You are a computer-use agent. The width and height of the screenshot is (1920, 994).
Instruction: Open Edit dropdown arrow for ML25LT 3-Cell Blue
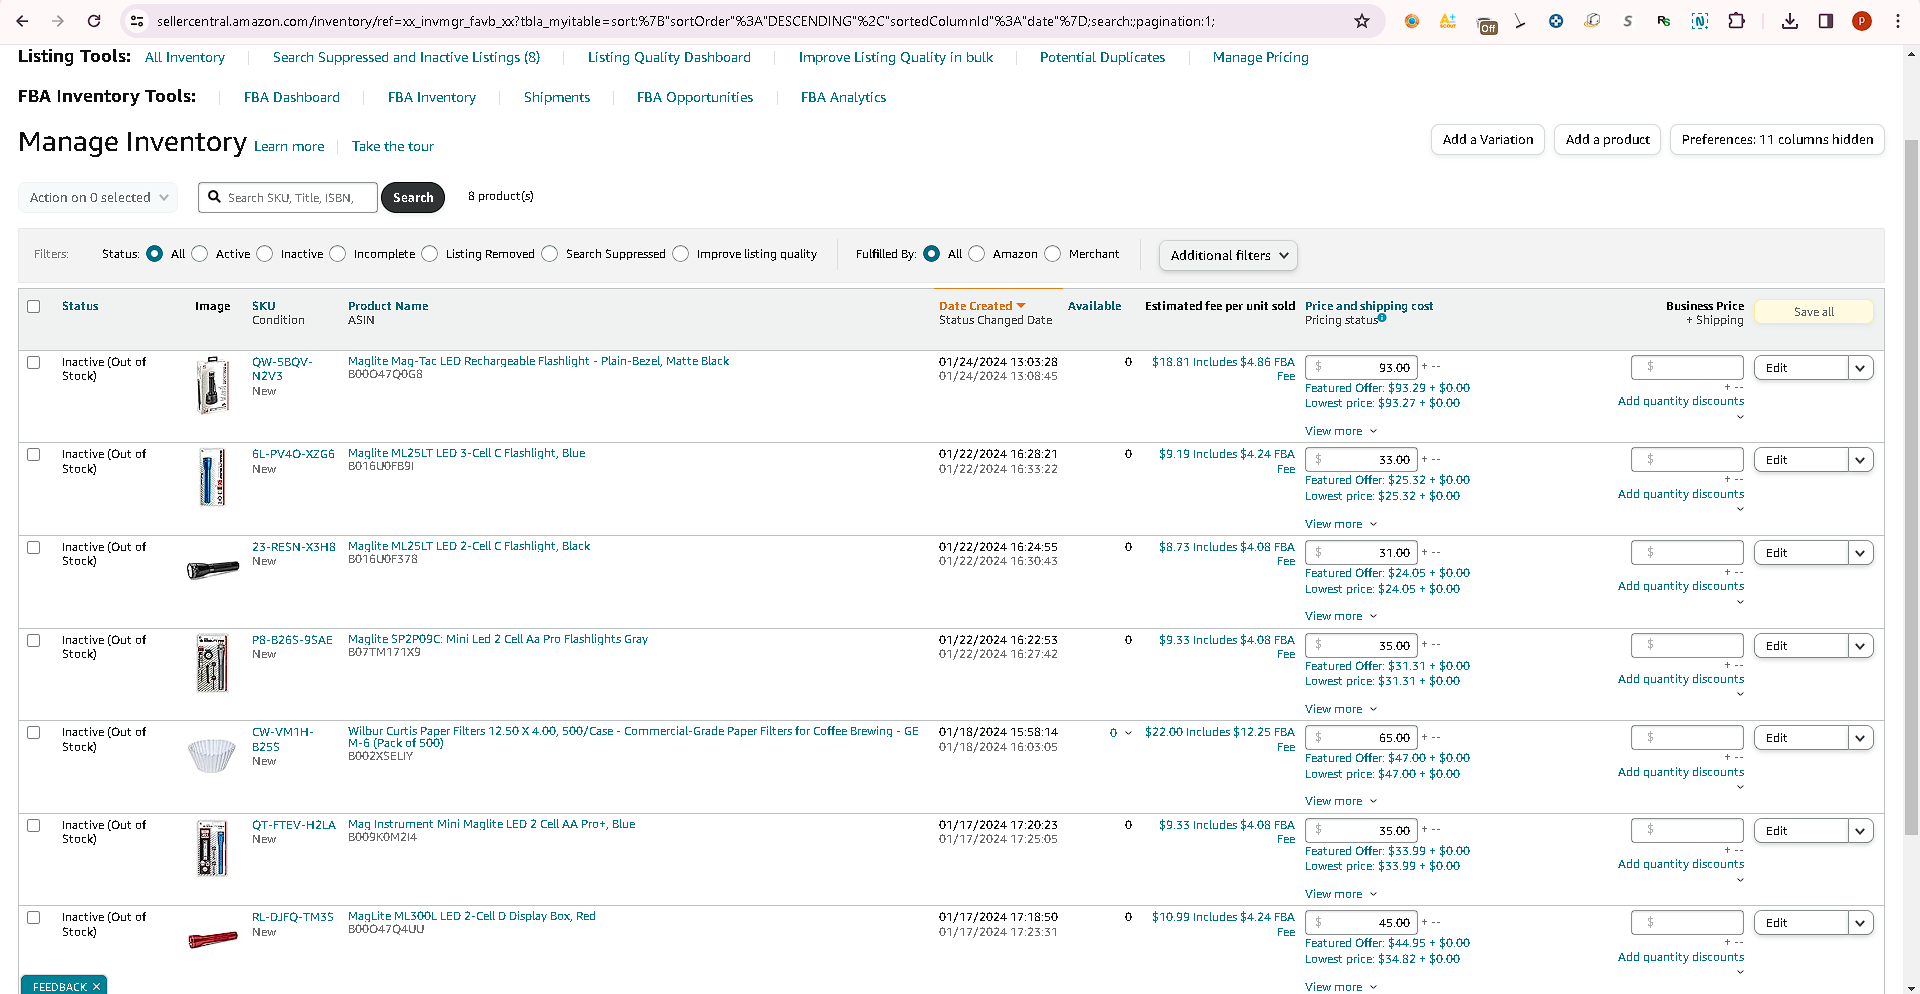[x=1860, y=460]
